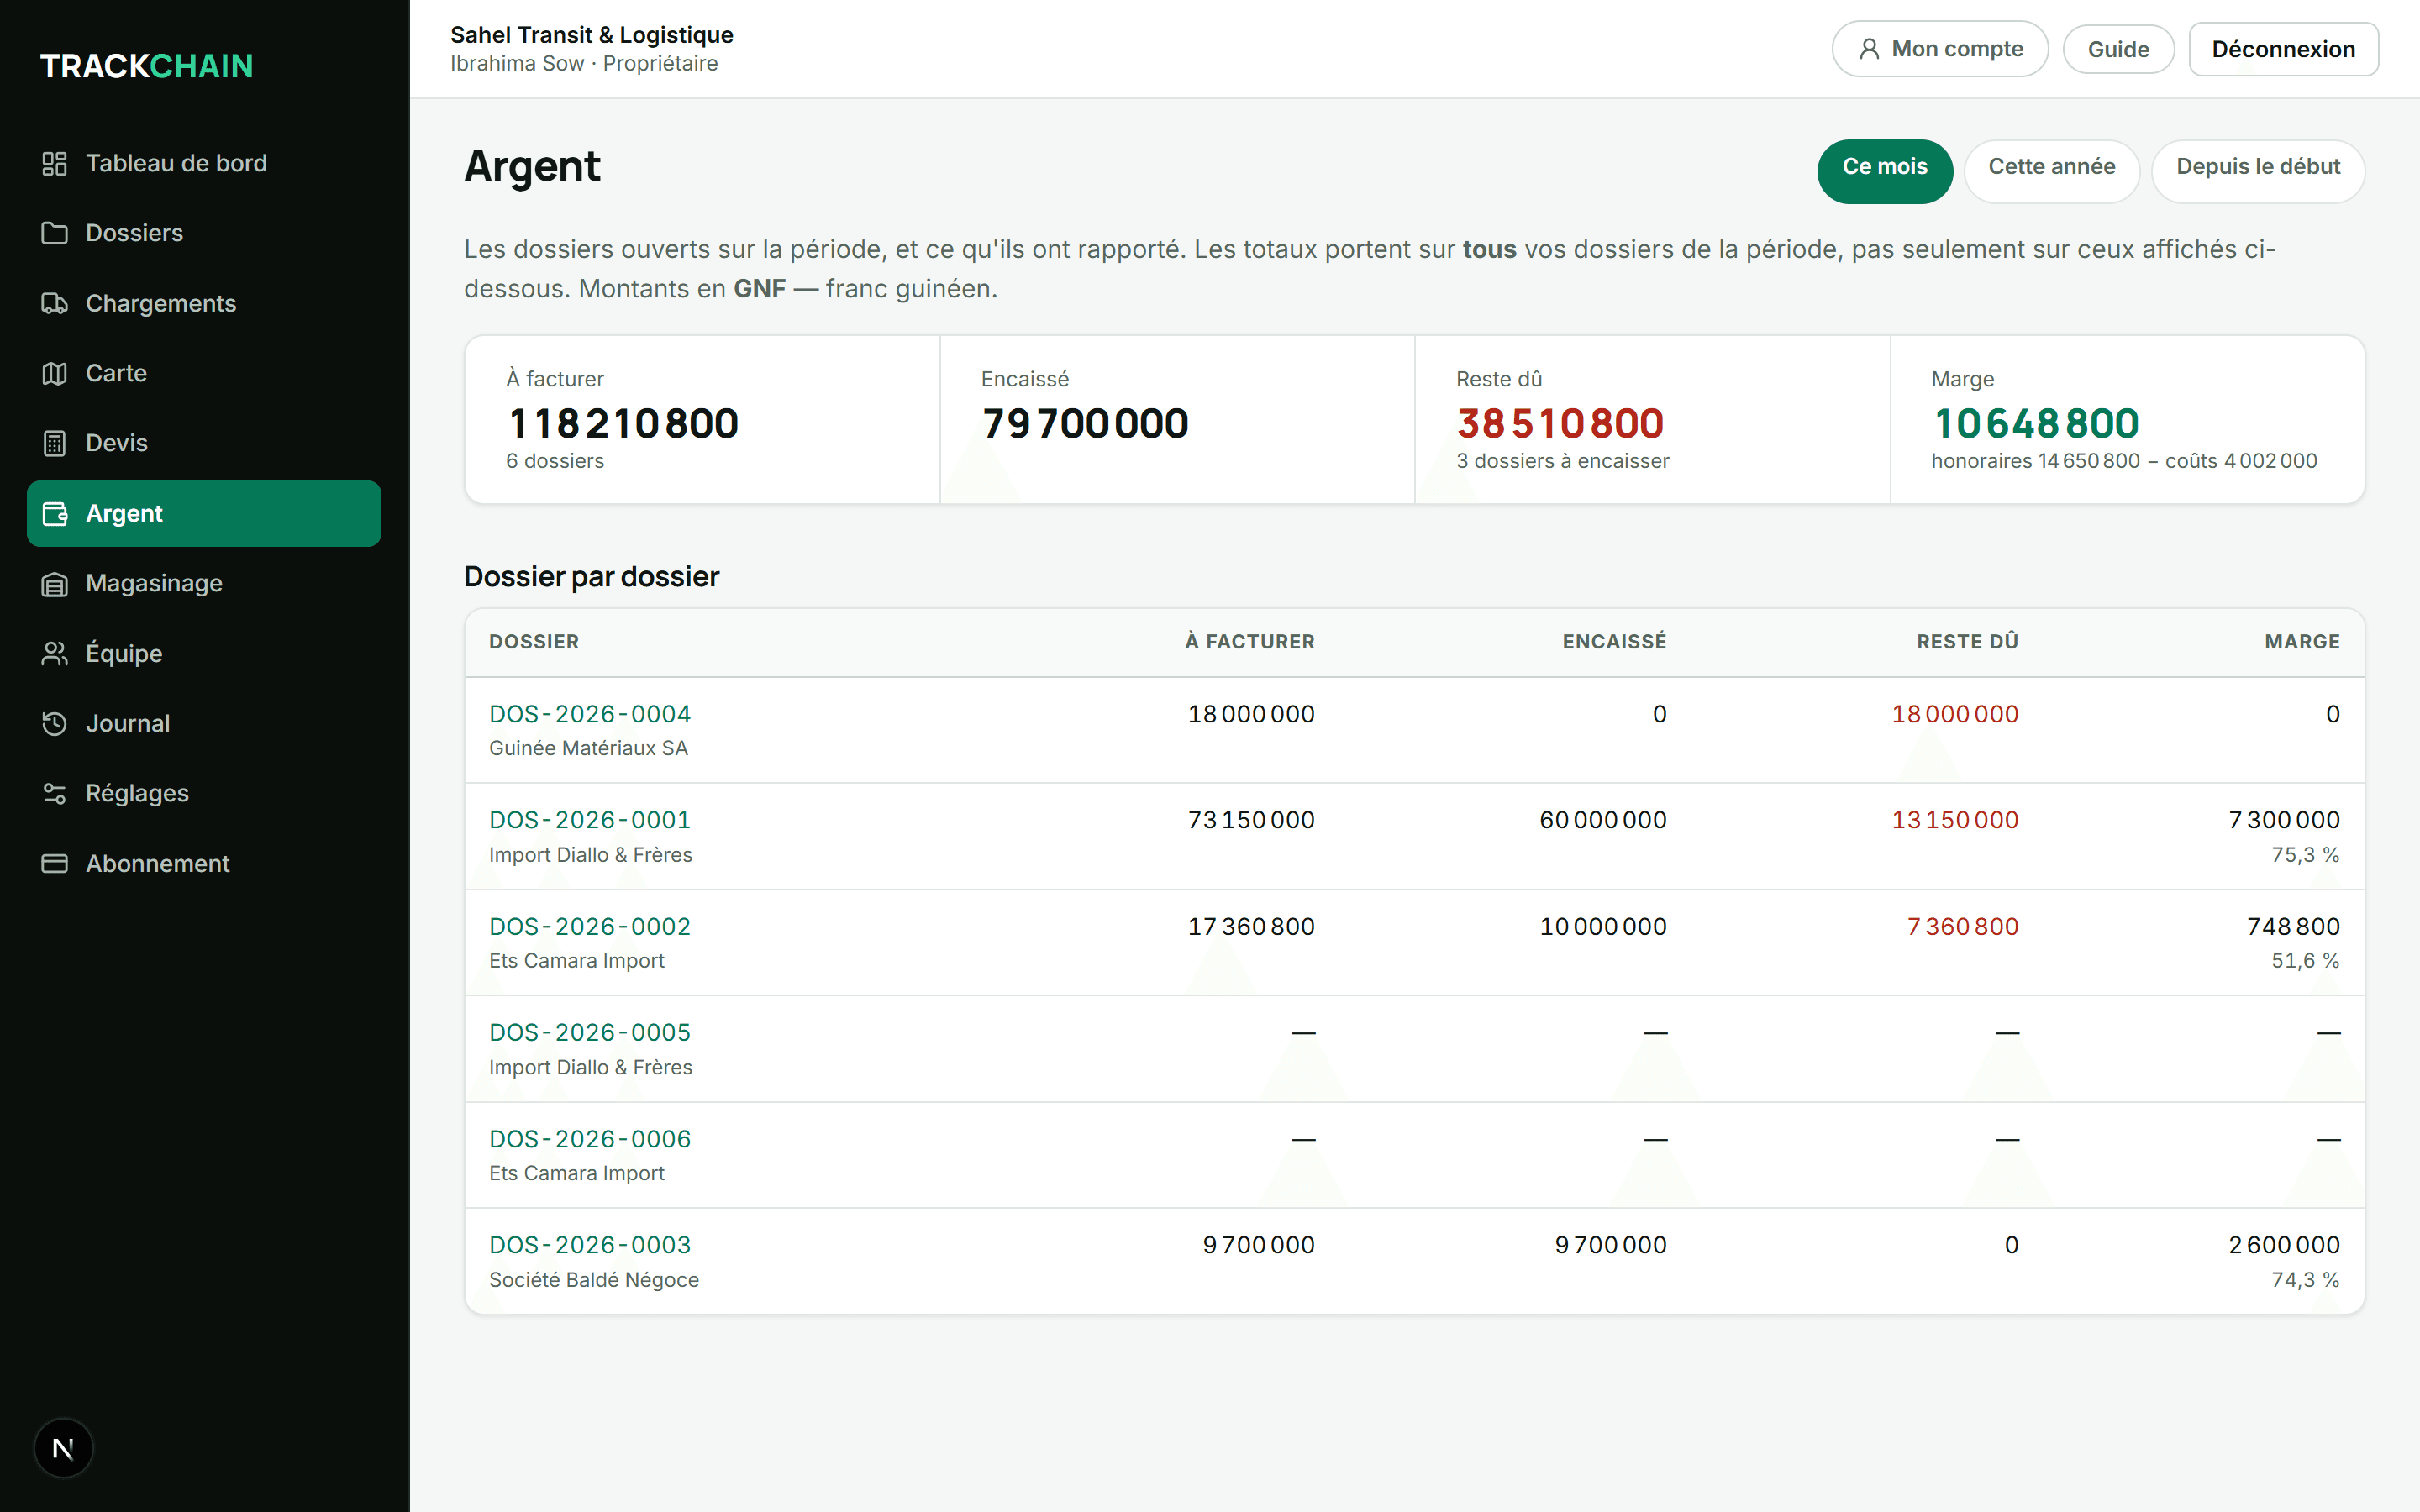Click the 13 150 000 reste dû amount
The width and height of the screenshot is (2420, 1512).
1955,820
